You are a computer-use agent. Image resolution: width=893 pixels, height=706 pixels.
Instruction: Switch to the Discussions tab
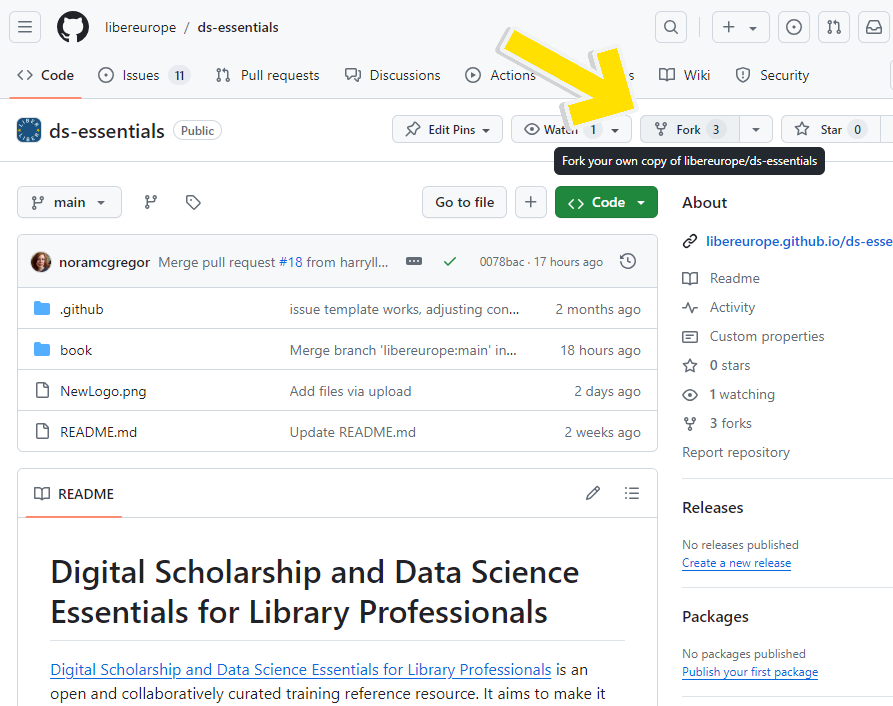pos(393,75)
